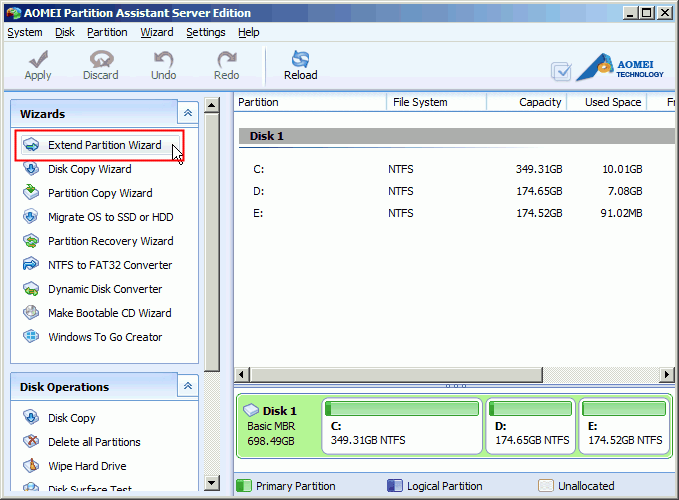This screenshot has width=679, height=500.
Task: Open the Help menu
Action: [x=249, y=32]
